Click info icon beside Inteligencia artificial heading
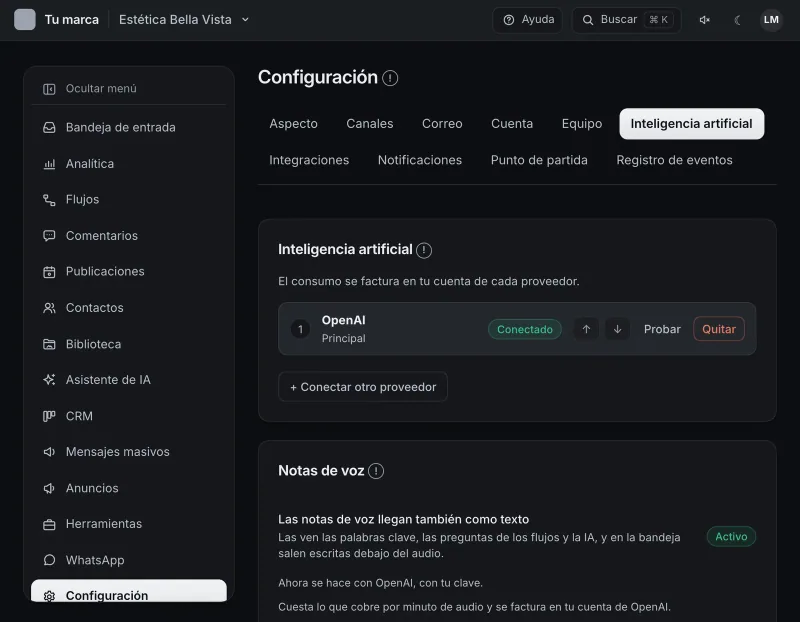This screenshot has height=622, width=800. 423,250
